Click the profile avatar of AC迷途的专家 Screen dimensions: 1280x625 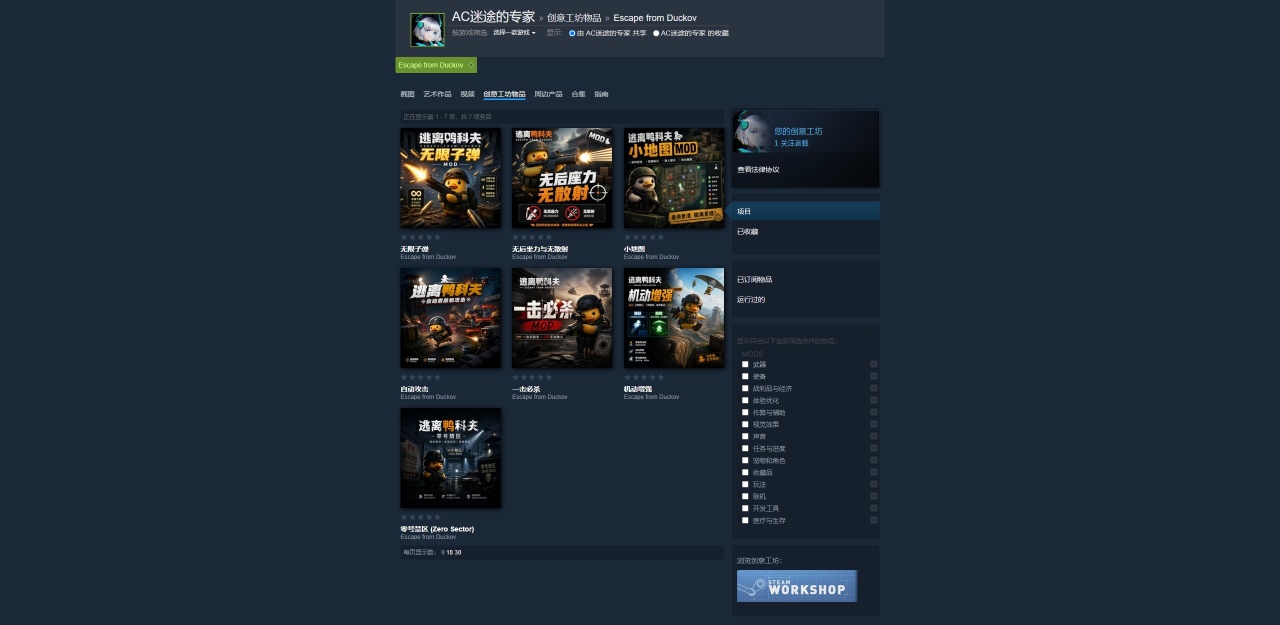pyautogui.click(x=427, y=30)
